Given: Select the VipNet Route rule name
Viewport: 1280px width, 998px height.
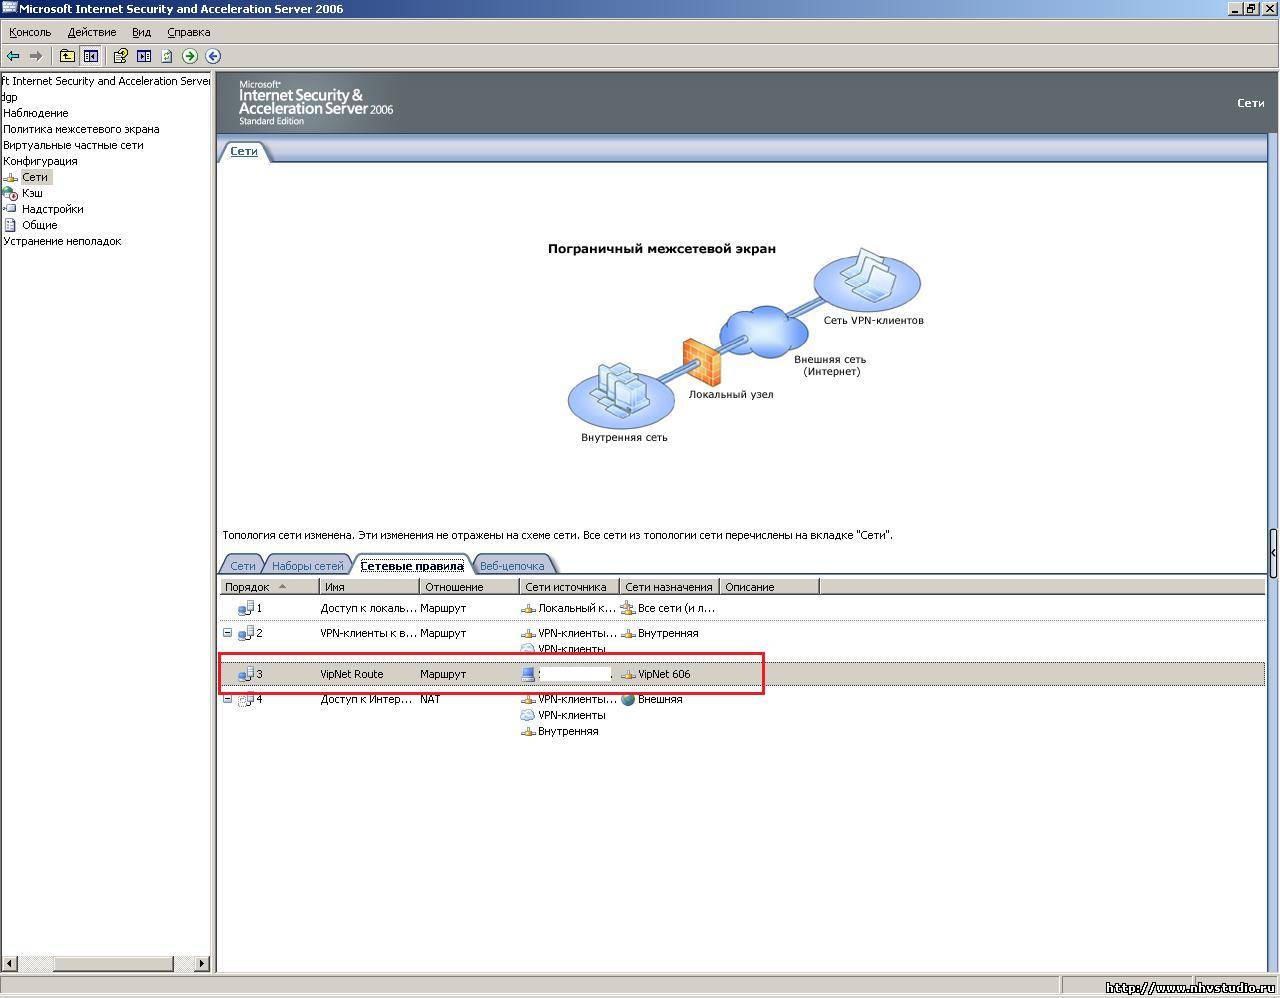Looking at the screenshot, I should (x=352, y=674).
